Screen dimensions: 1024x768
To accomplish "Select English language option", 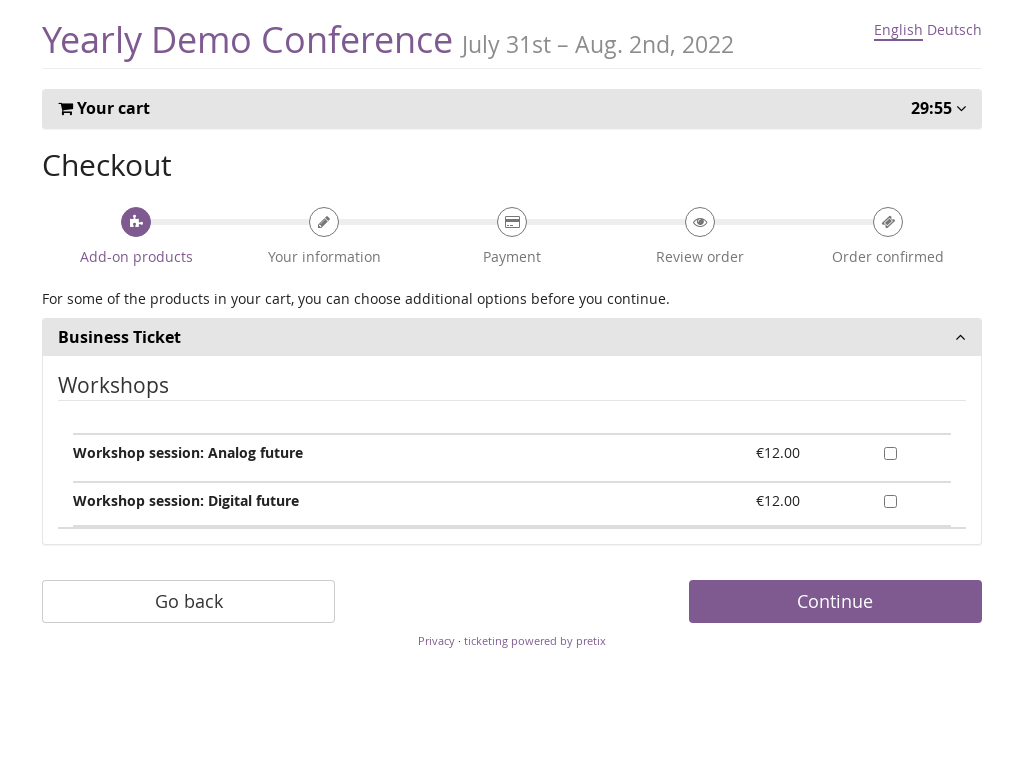I will [898, 30].
